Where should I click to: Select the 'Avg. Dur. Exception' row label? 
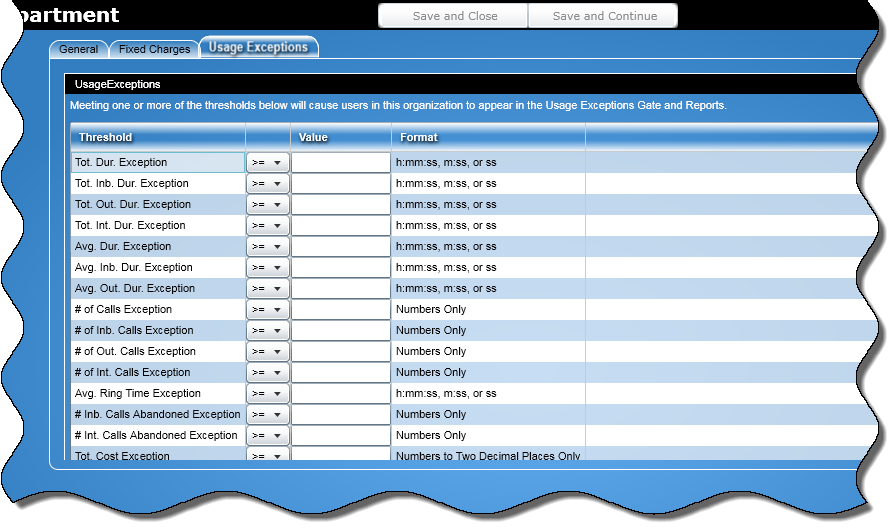[123, 246]
